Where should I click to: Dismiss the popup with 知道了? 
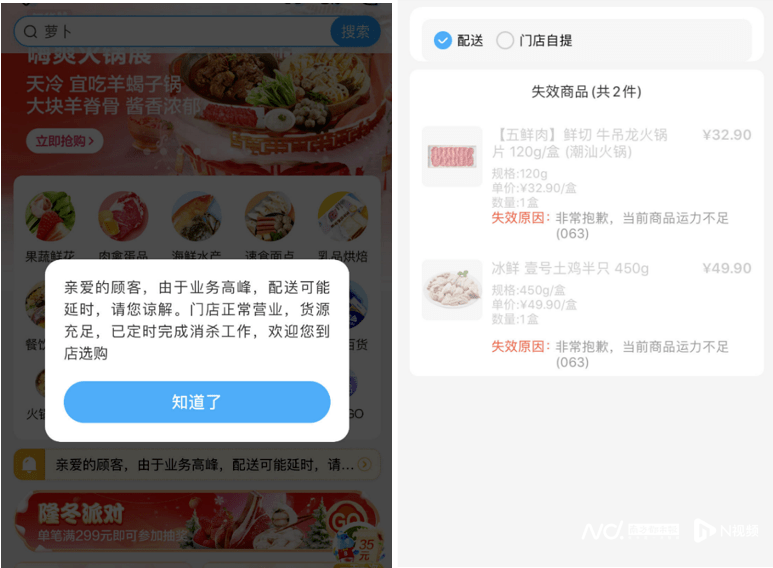pos(197,402)
